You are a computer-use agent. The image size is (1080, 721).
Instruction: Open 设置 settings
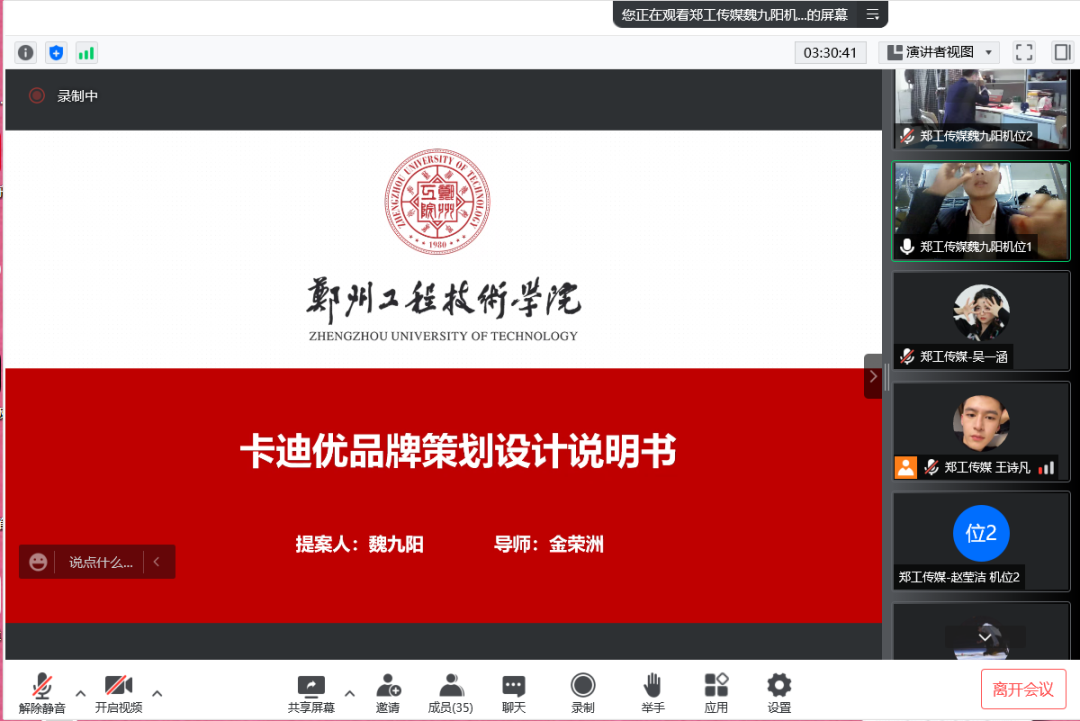pos(779,693)
